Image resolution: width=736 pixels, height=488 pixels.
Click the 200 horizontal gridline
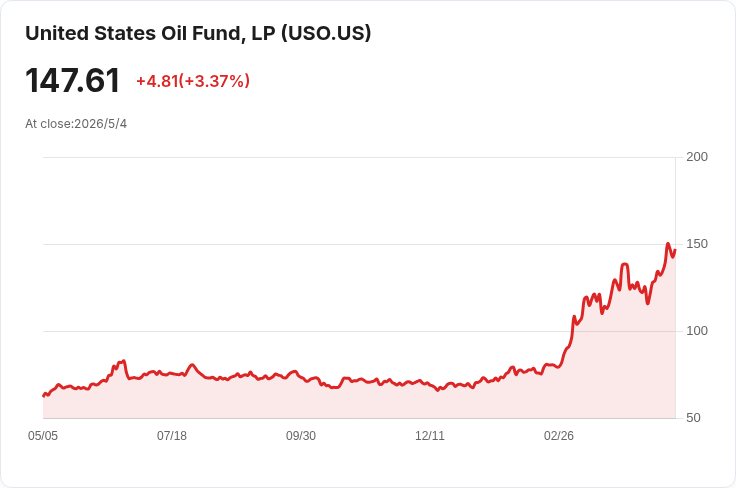(x=360, y=157)
